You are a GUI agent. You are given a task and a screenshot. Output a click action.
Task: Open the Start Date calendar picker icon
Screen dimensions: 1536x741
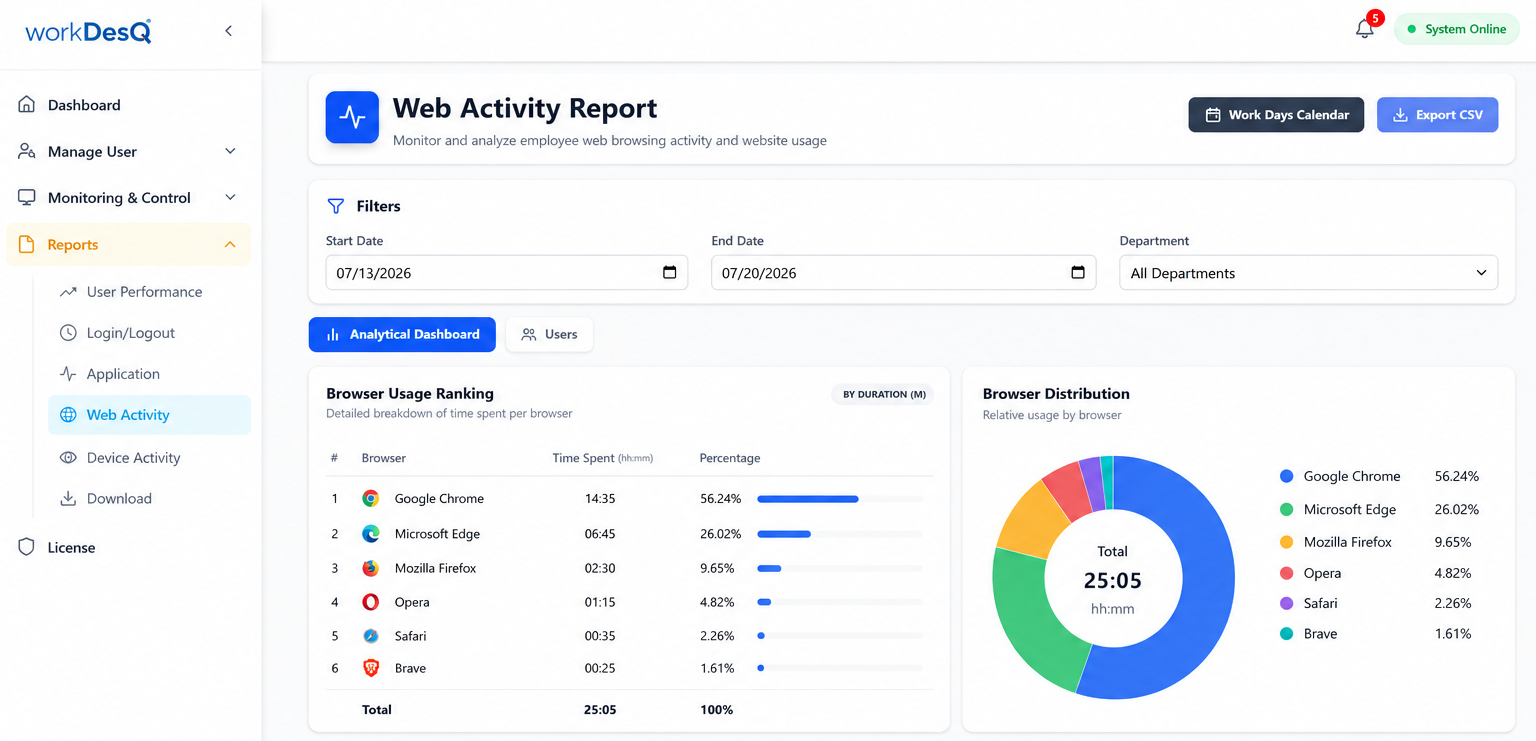click(x=670, y=273)
